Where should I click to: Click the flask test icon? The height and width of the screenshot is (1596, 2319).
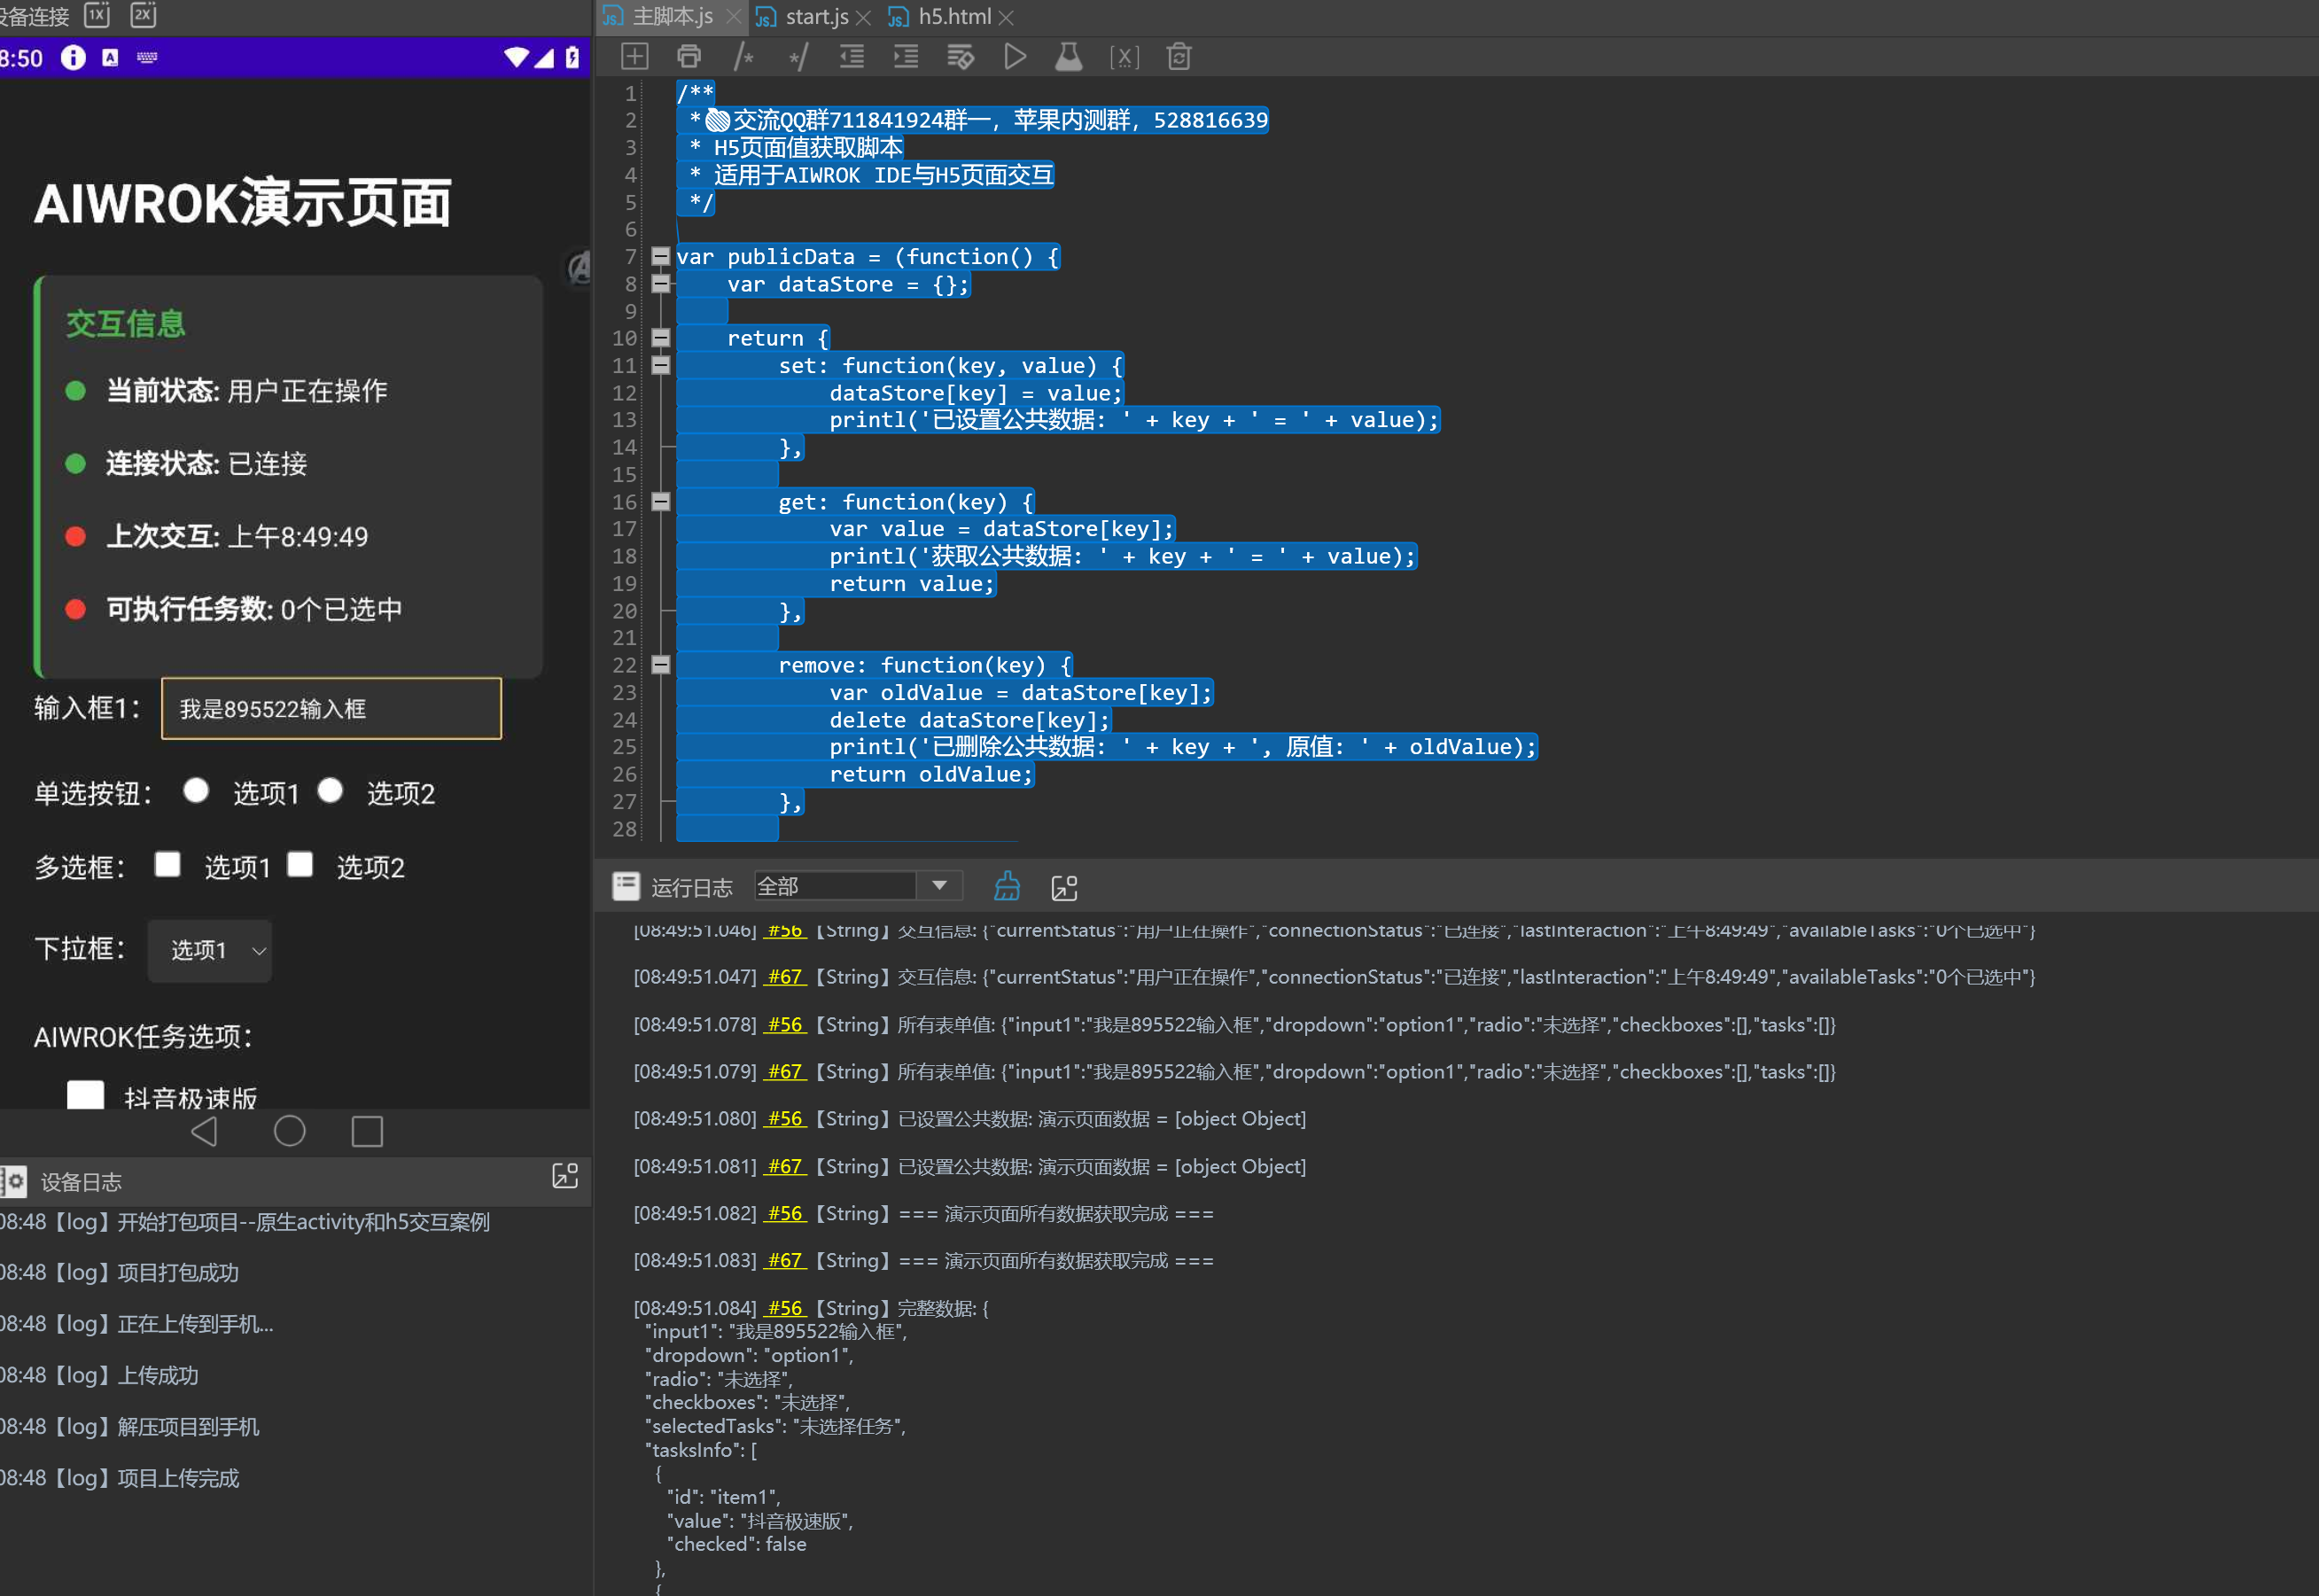point(1068,57)
